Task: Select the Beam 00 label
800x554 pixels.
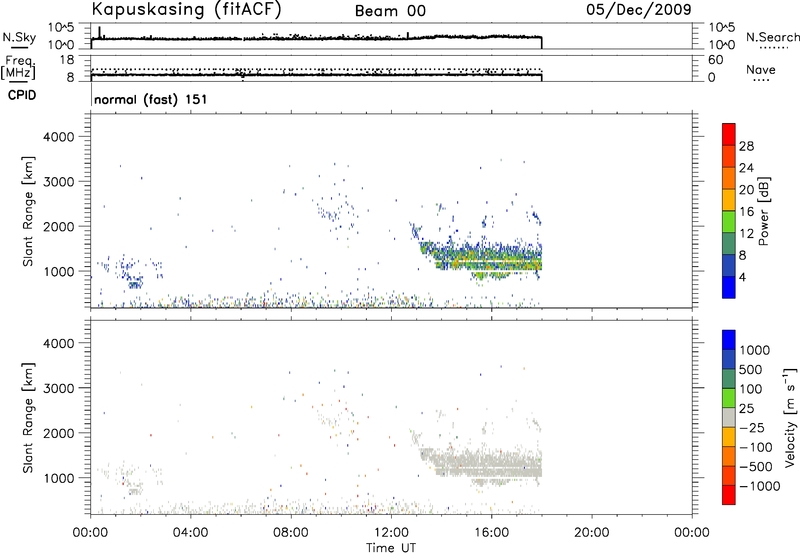Action: [x=390, y=11]
